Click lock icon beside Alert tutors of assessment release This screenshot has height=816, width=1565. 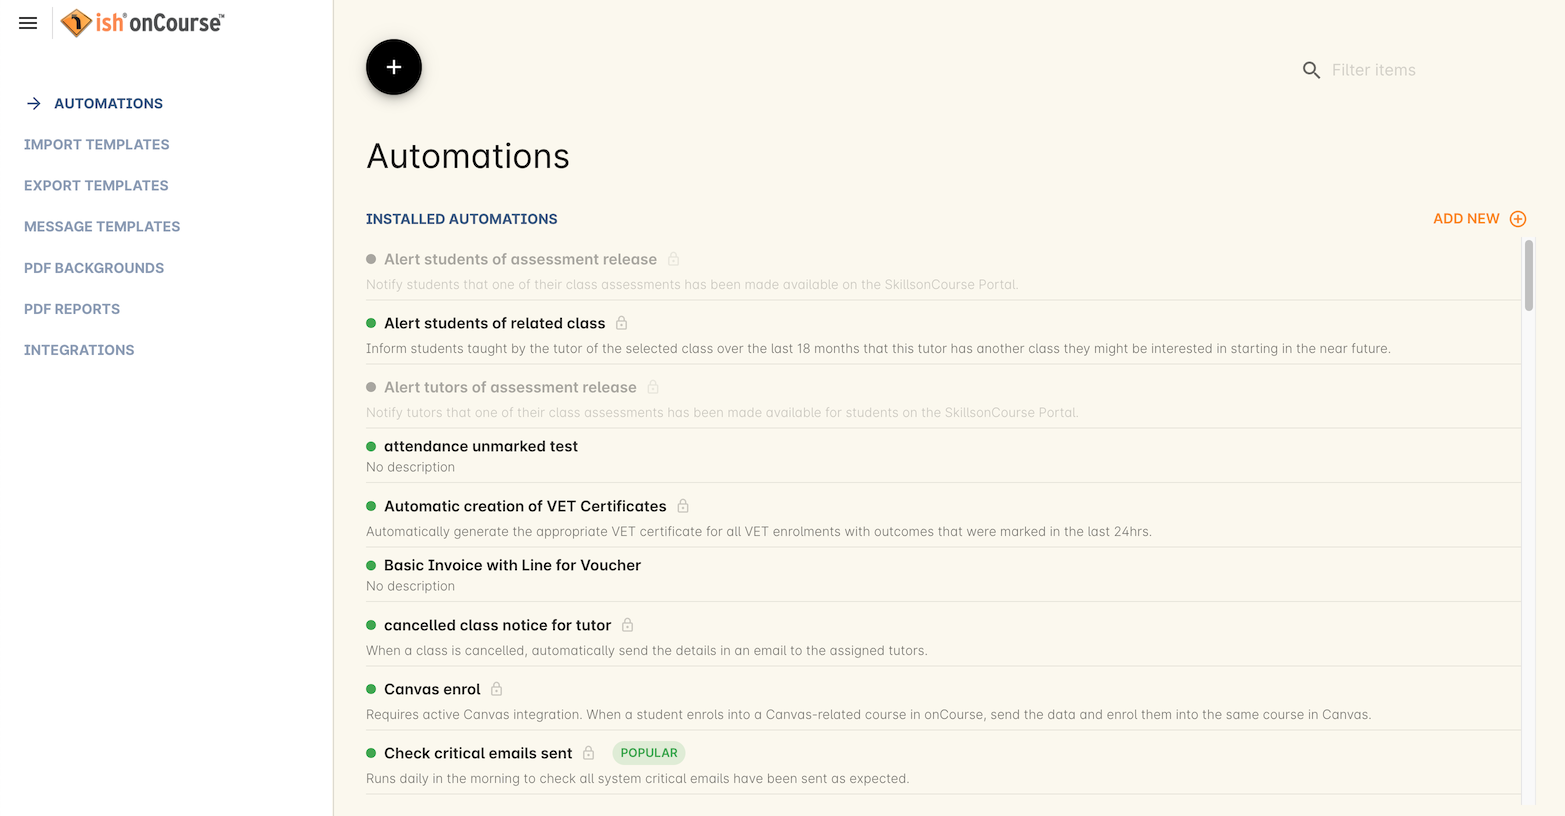653,387
